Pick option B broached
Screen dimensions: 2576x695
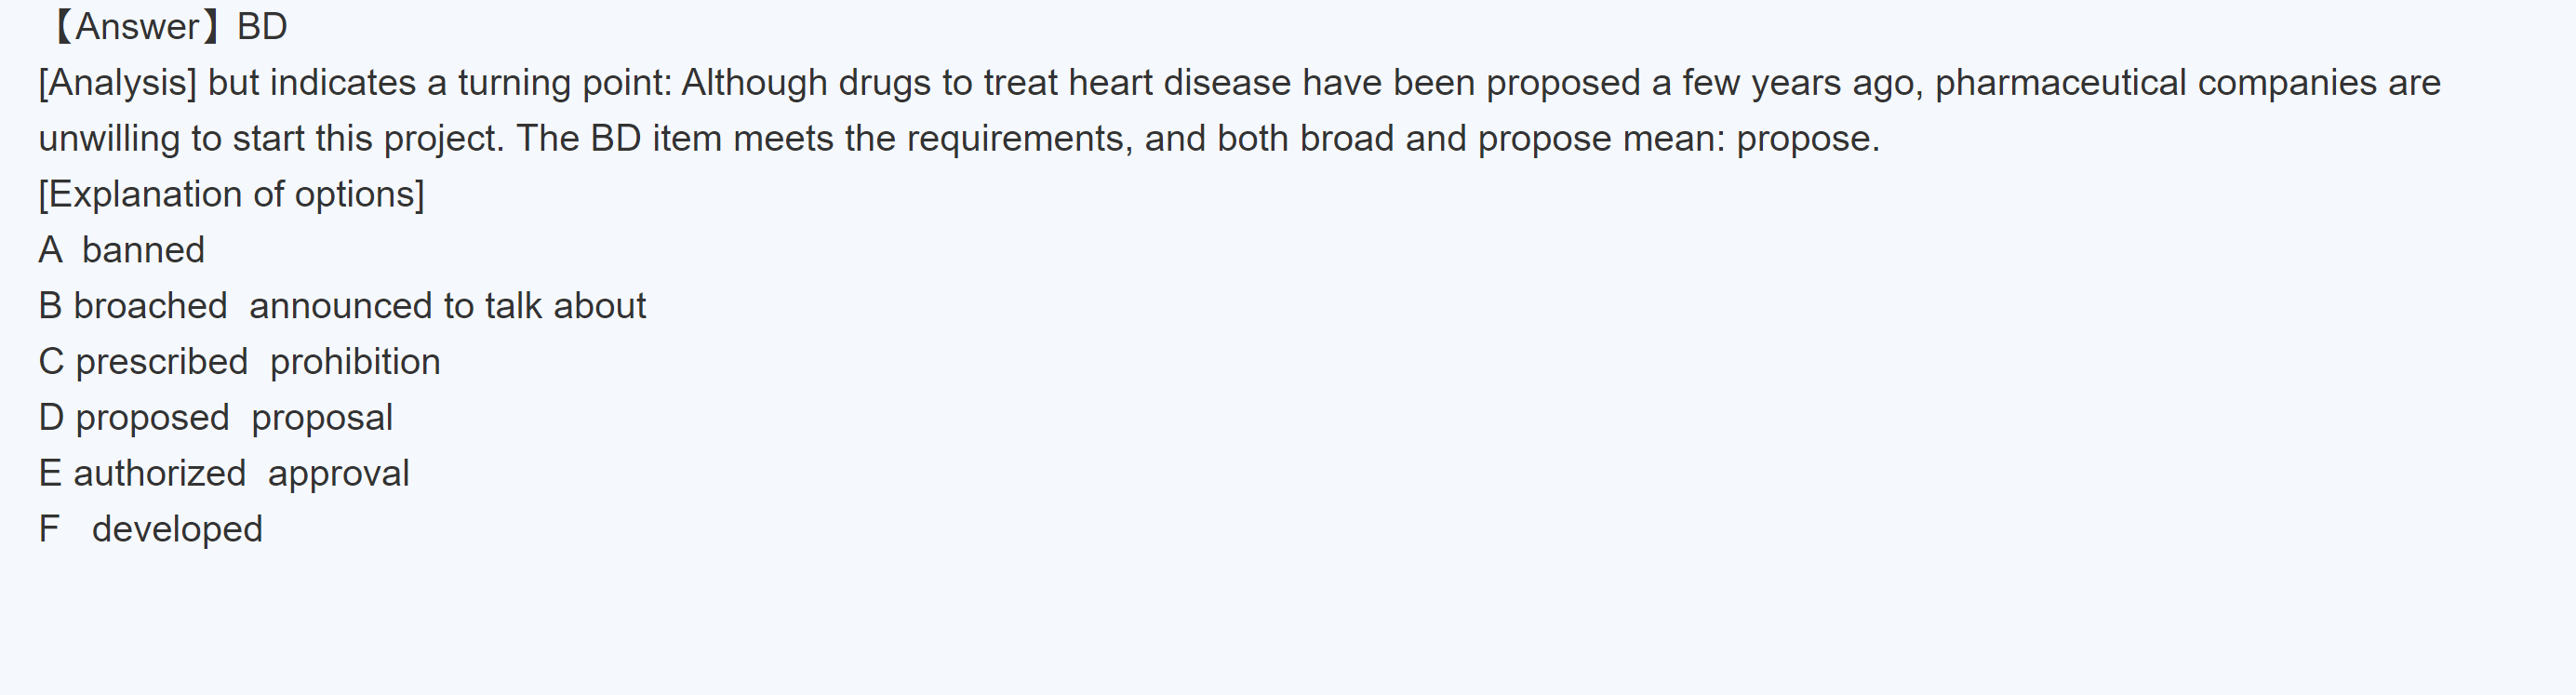(x=133, y=306)
